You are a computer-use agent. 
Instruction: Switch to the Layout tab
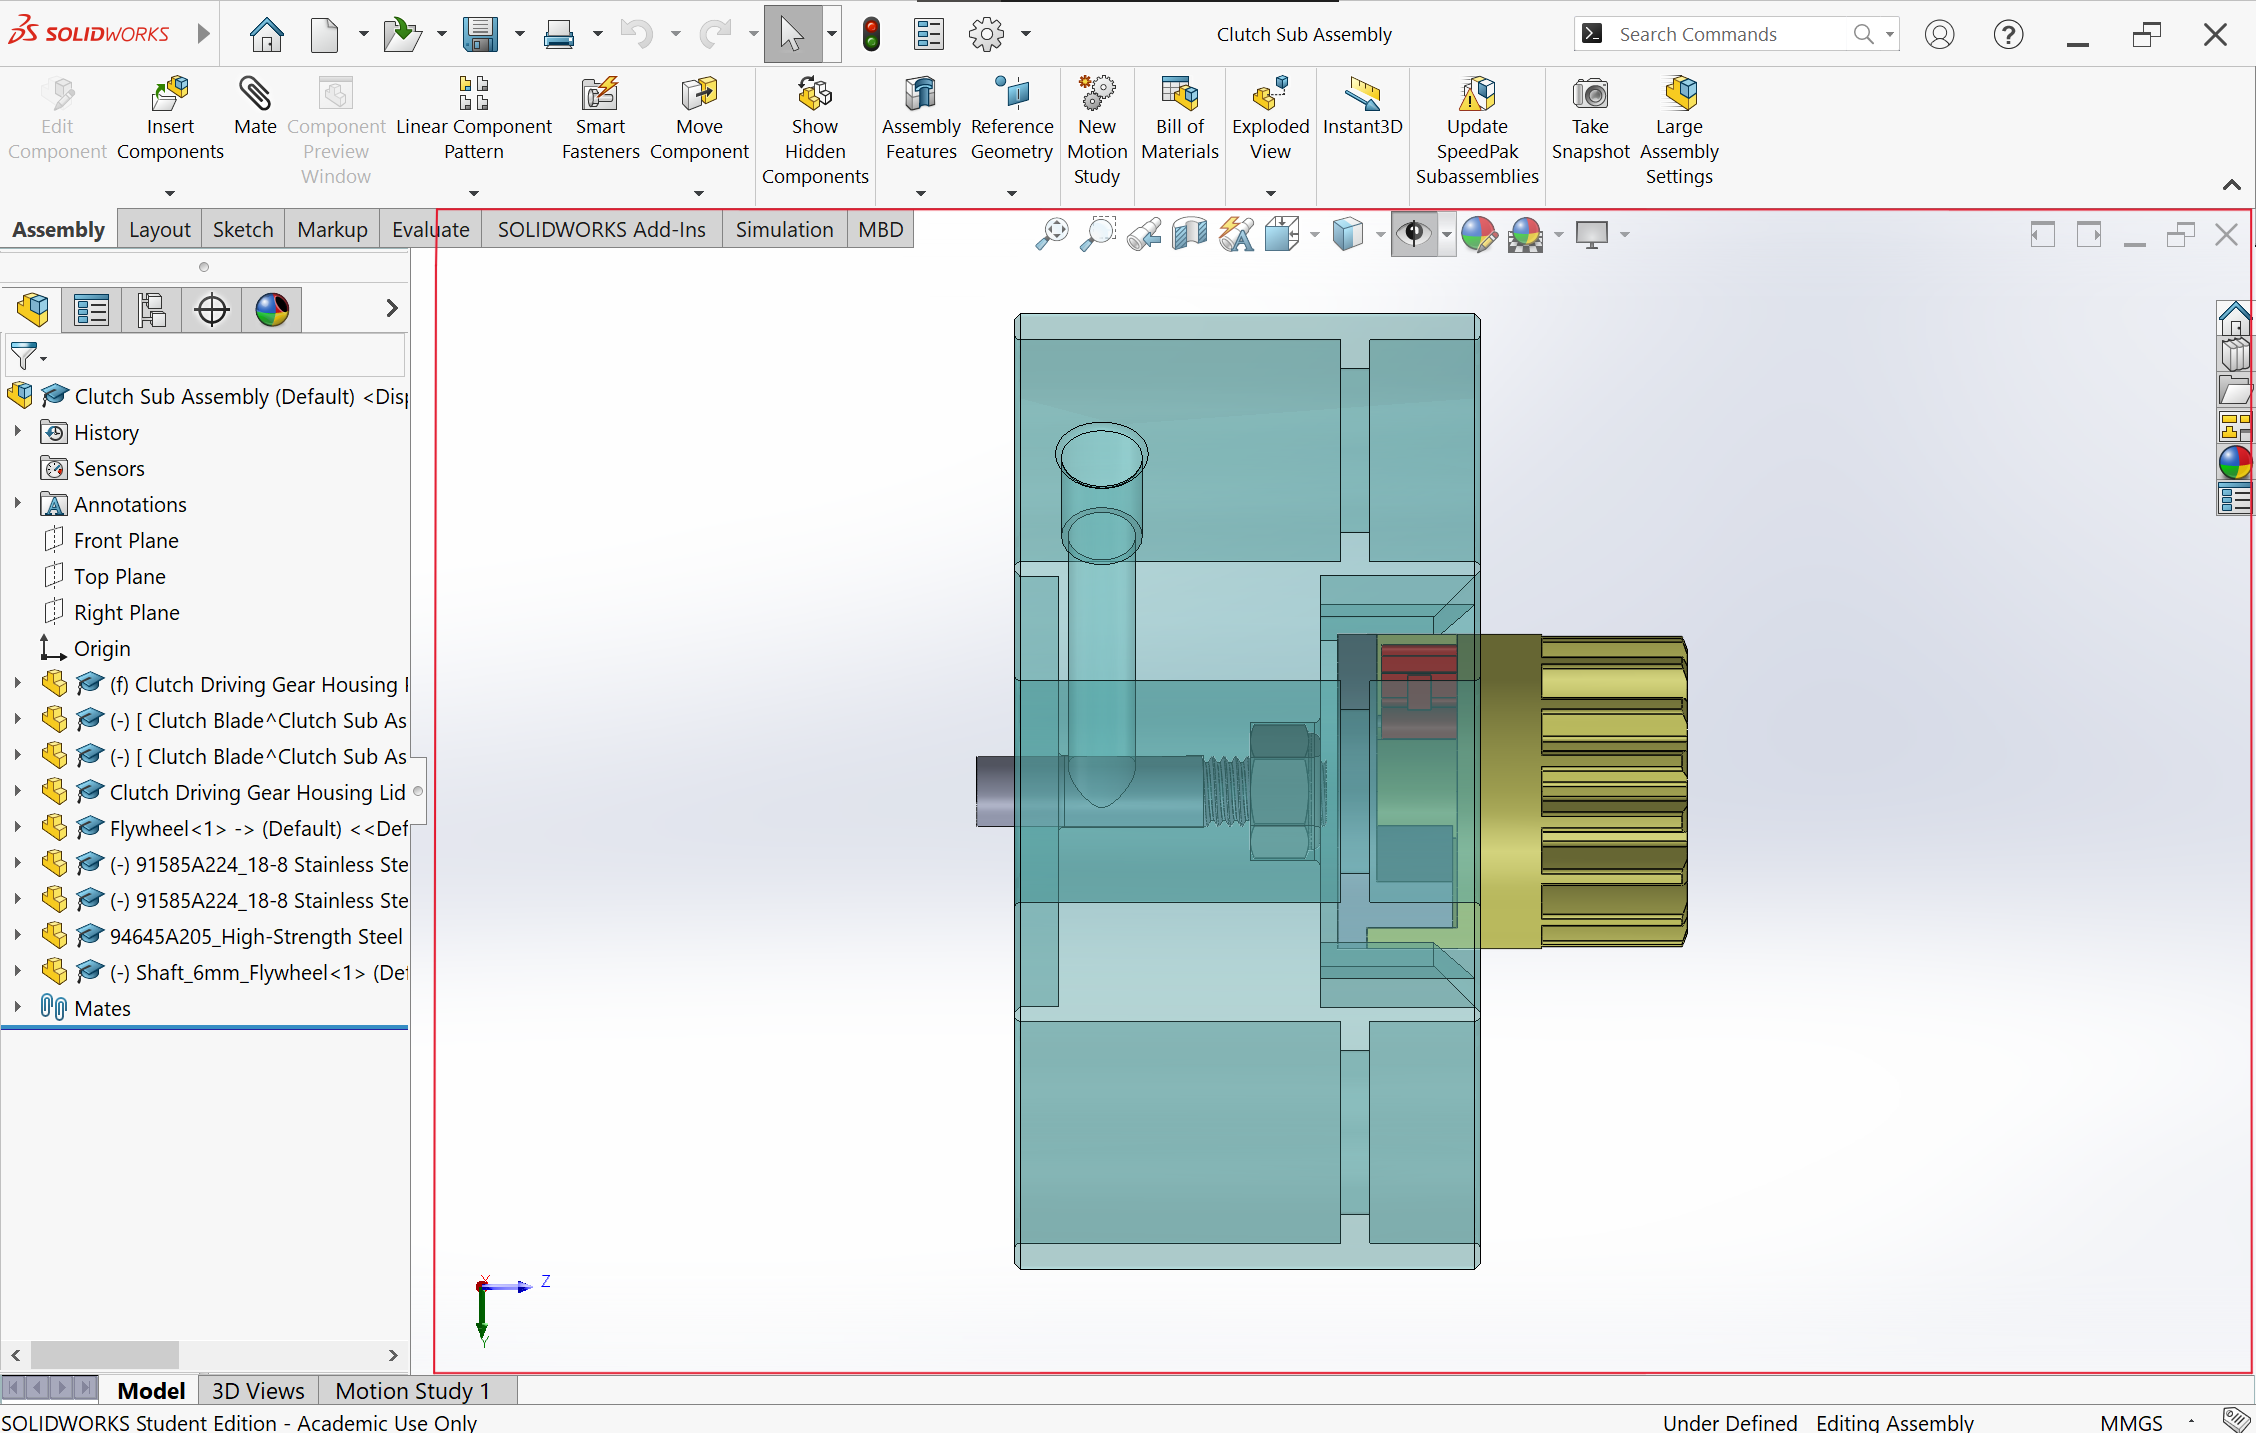click(x=159, y=230)
